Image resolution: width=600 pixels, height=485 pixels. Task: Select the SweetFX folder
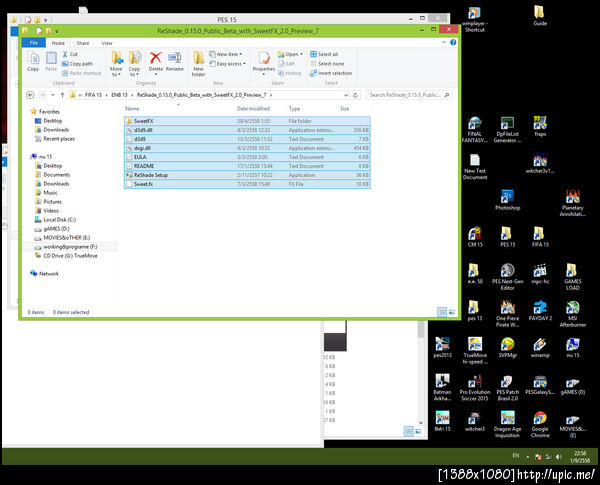tap(247, 121)
